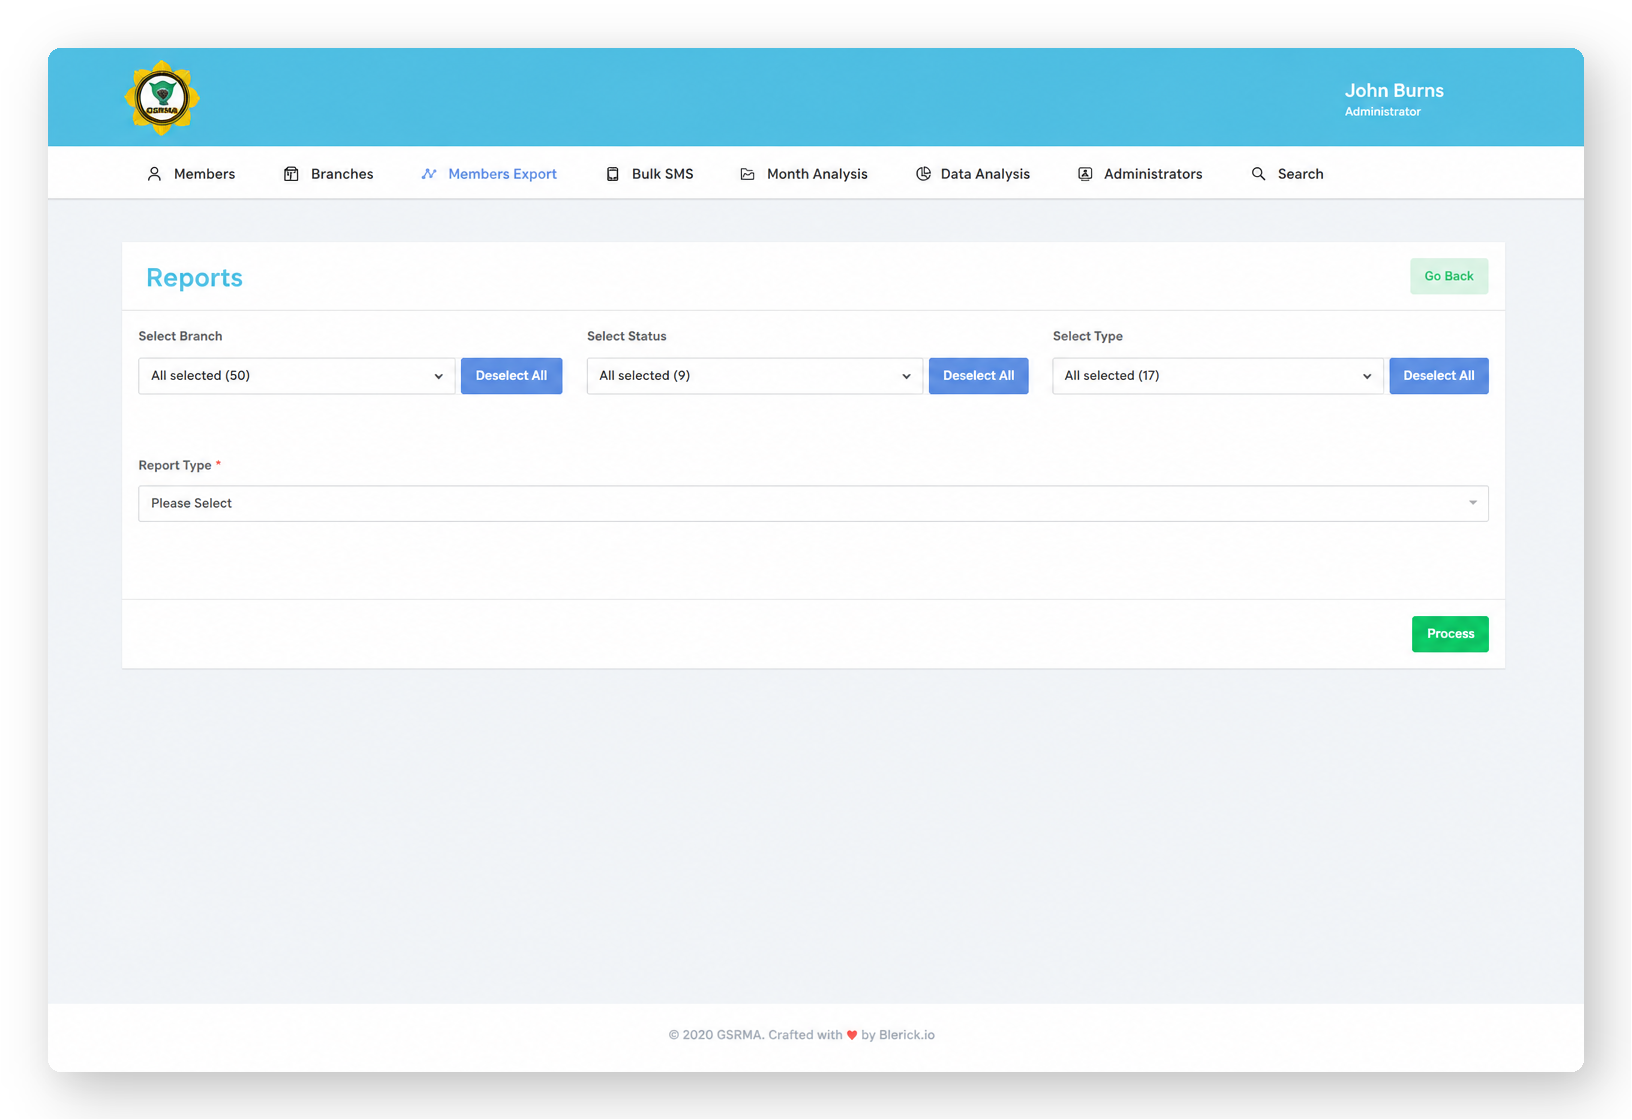The height and width of the screenshot is (1120, 1632).
Task: Open the Select Type dropdown
Action: pyautogui.click(x=1218, y=376)
